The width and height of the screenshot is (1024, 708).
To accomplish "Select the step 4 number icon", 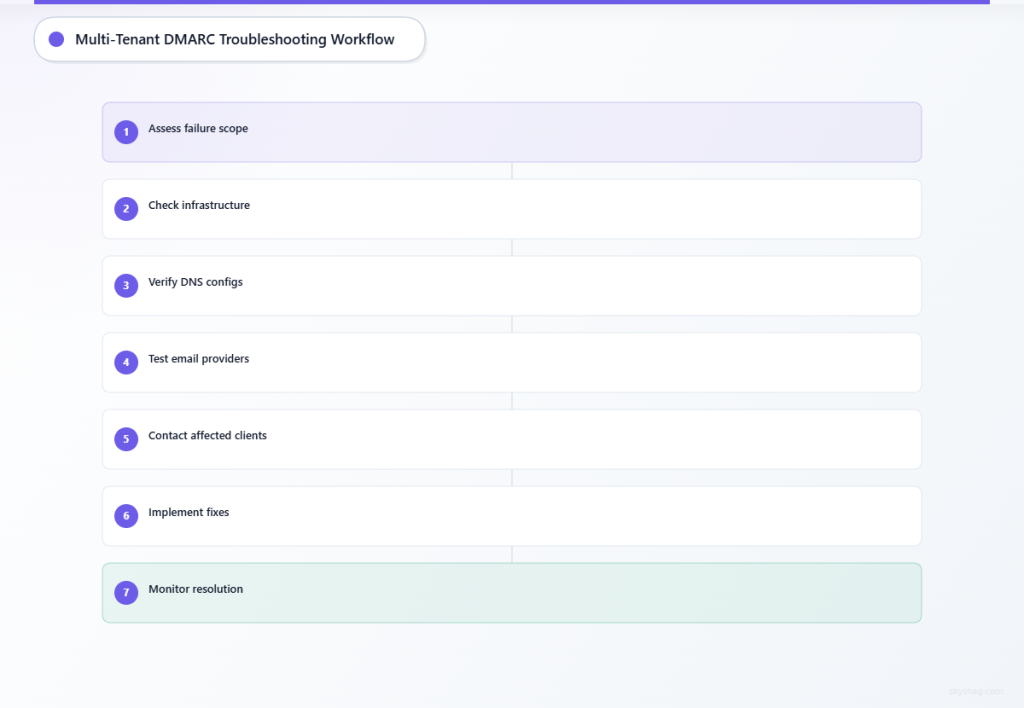I will tap(126, 362).
